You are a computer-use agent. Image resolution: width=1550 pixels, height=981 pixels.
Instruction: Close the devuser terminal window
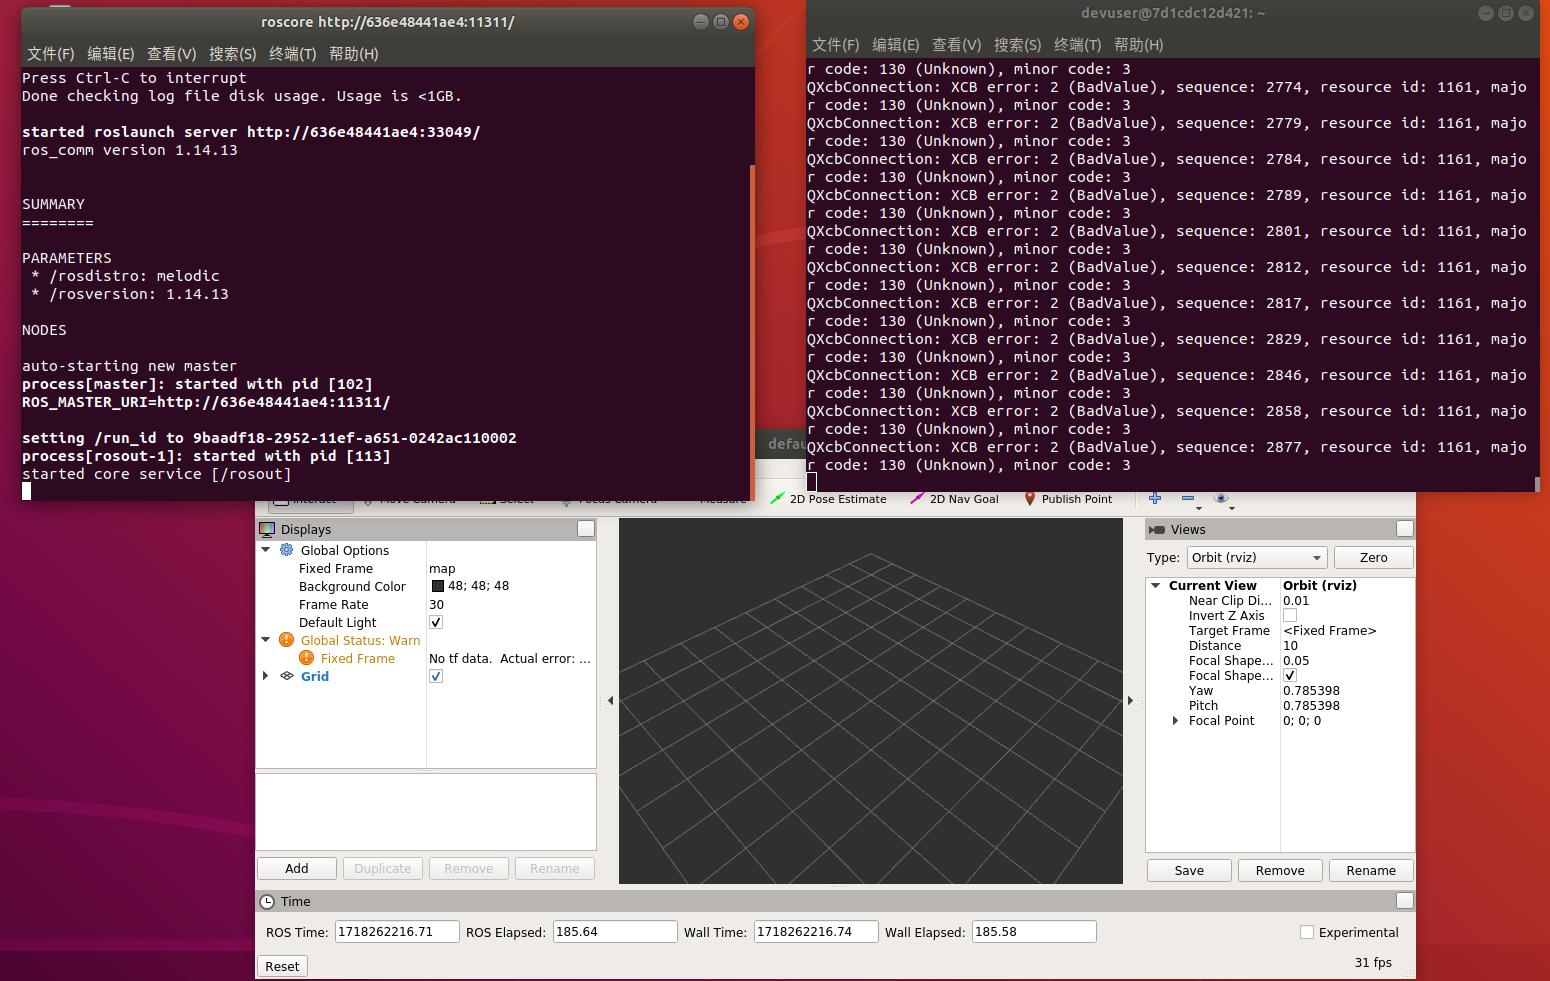coord(1526,14)
